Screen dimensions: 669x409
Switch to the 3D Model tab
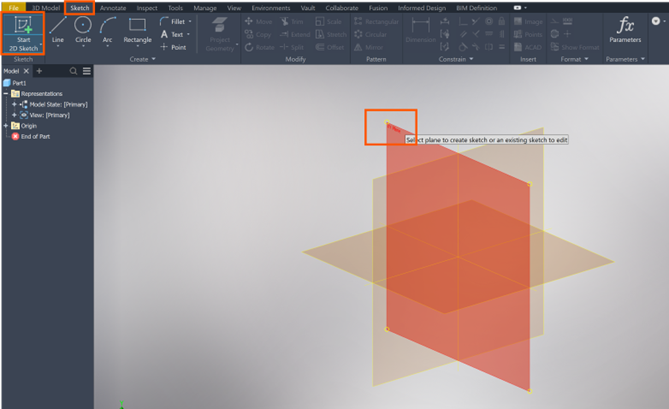(44, 7)
